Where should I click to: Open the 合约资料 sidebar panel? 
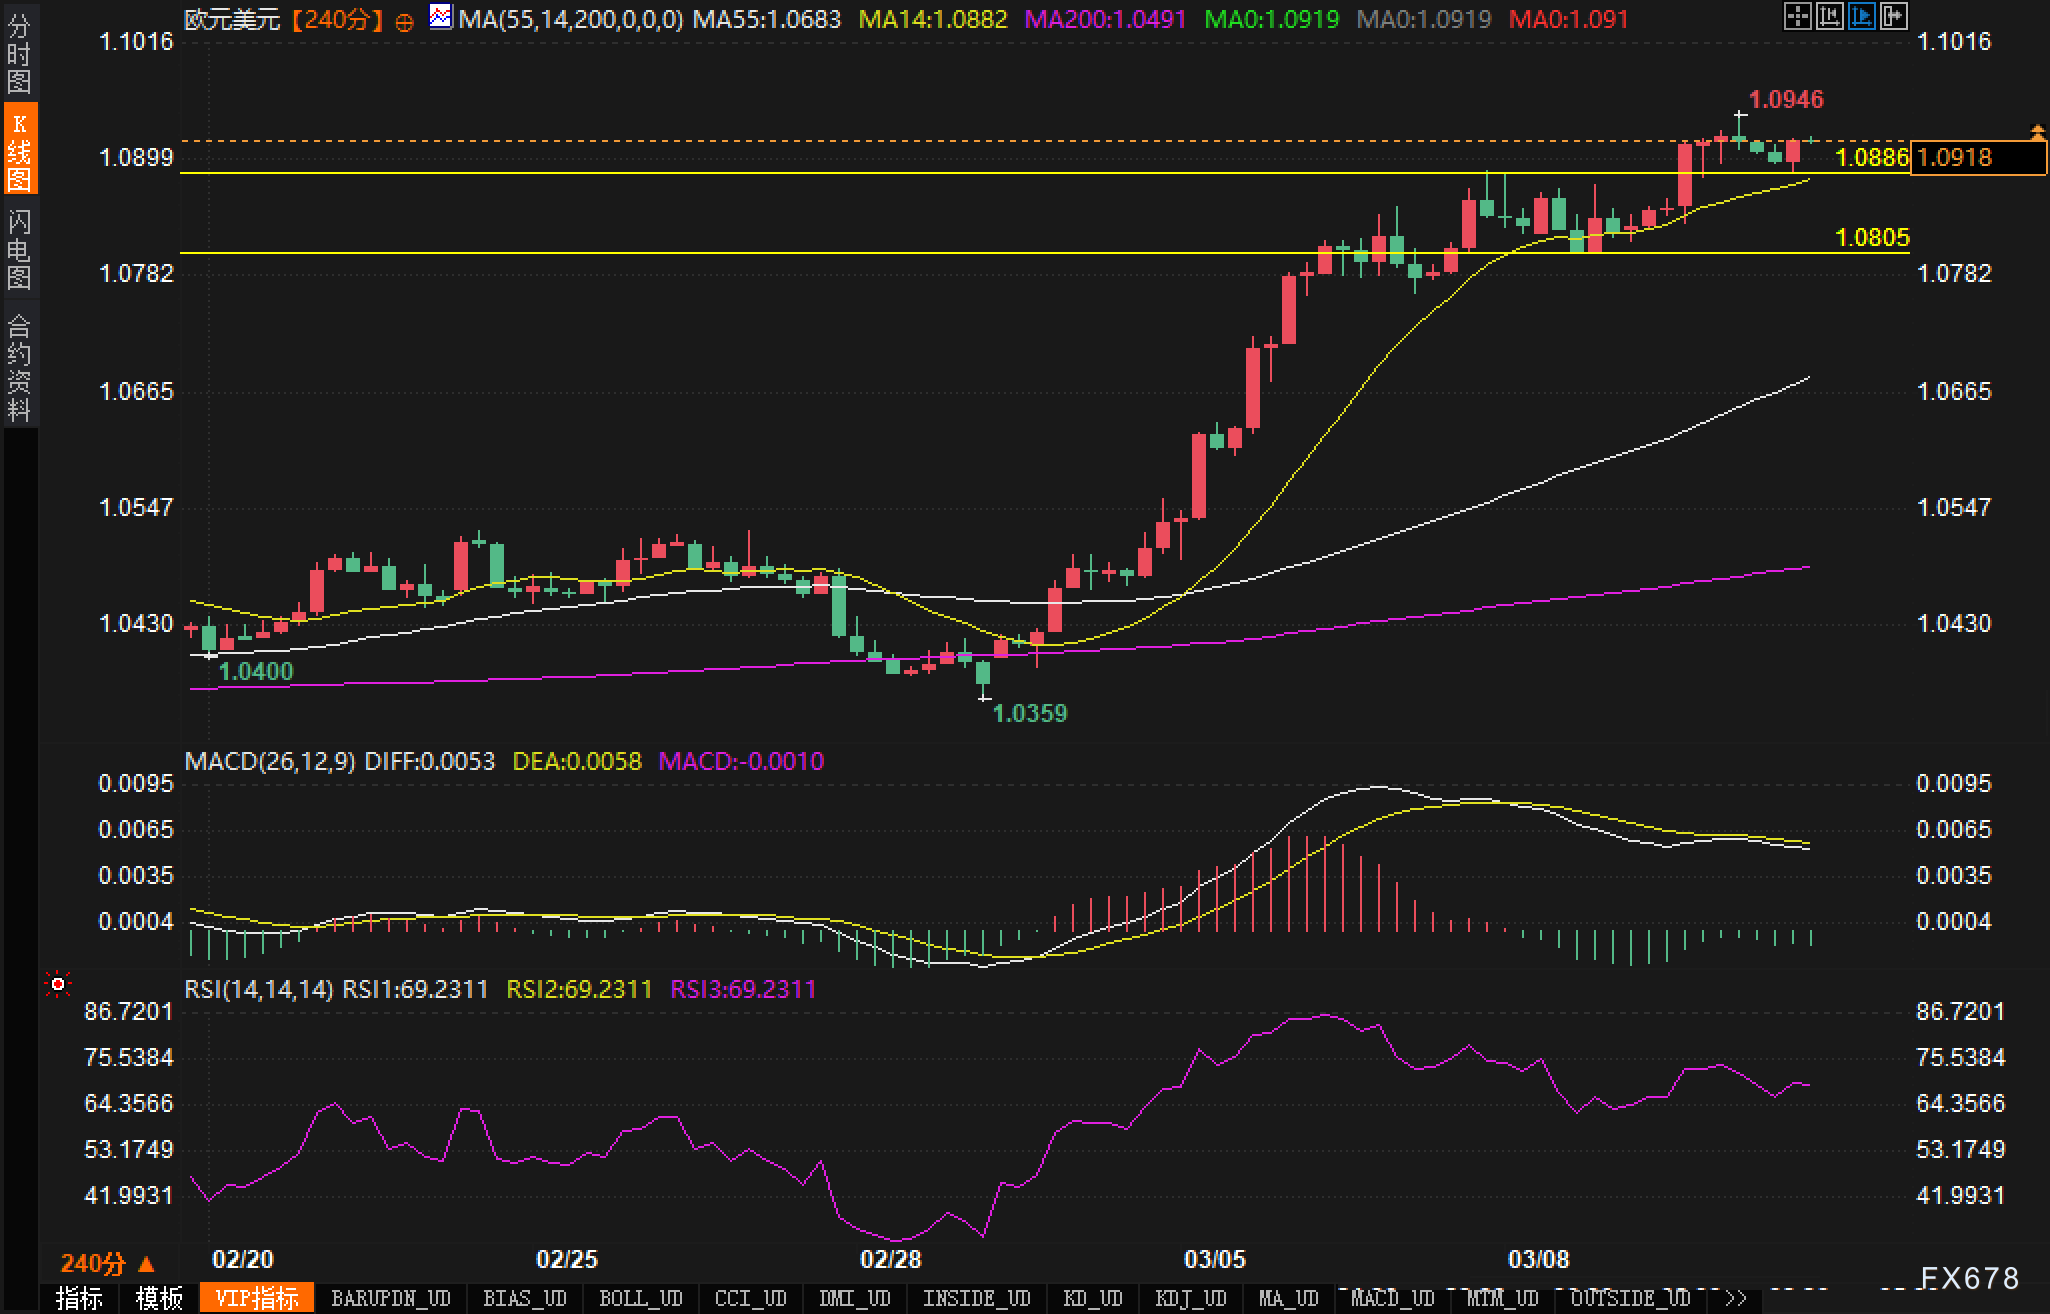coord(19,367)
